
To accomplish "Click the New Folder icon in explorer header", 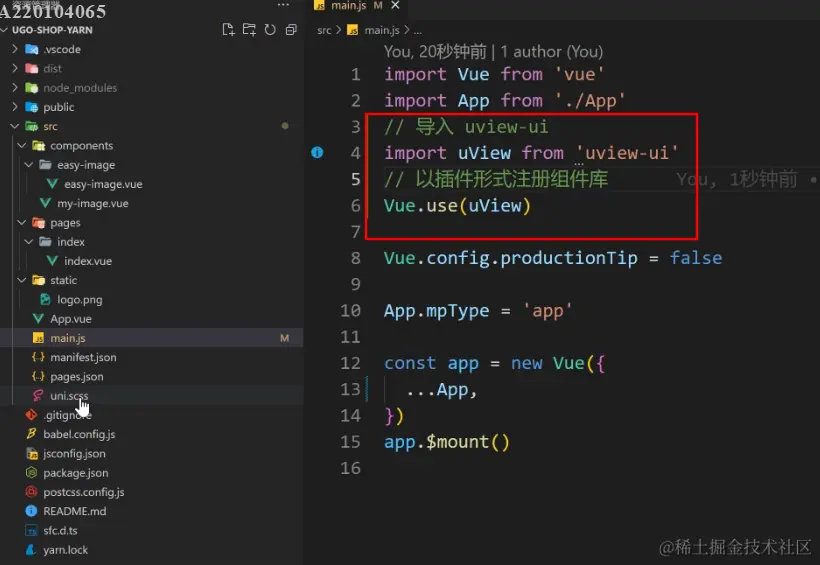I will (249, 30).
